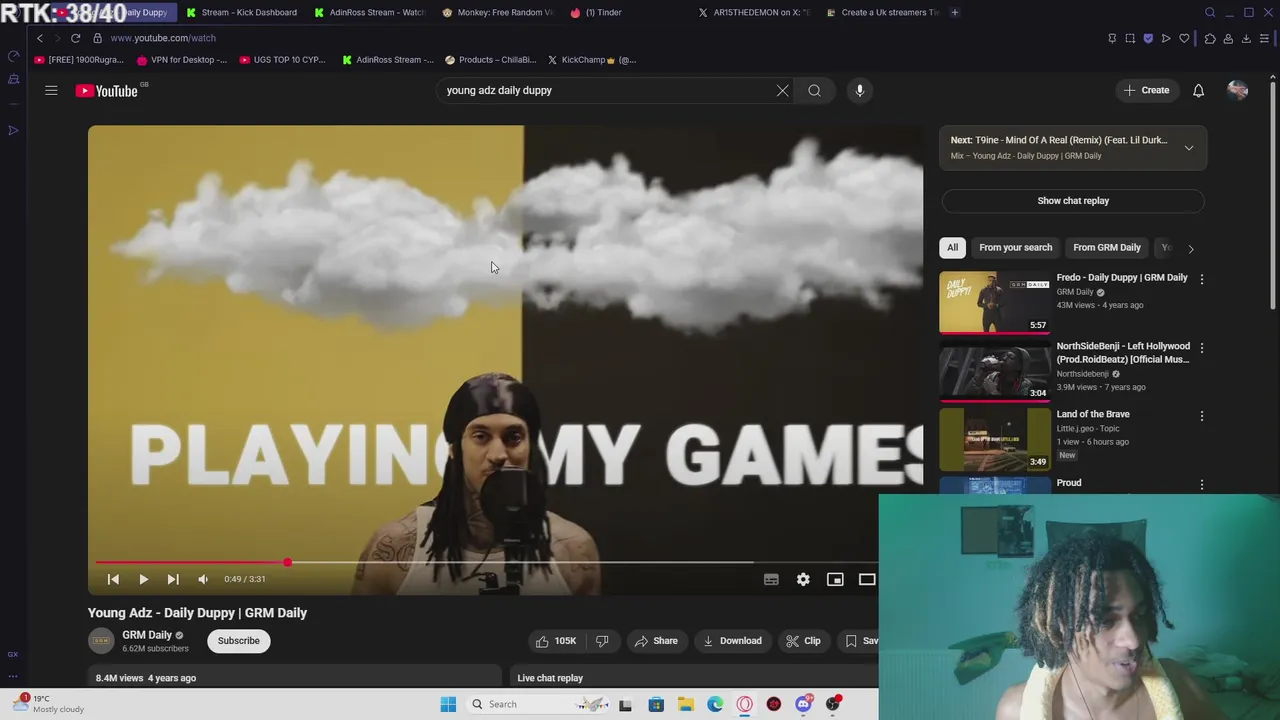This screenshot has height=720, width=1280.
Task: Reload the page
Action: click(75, 38)
